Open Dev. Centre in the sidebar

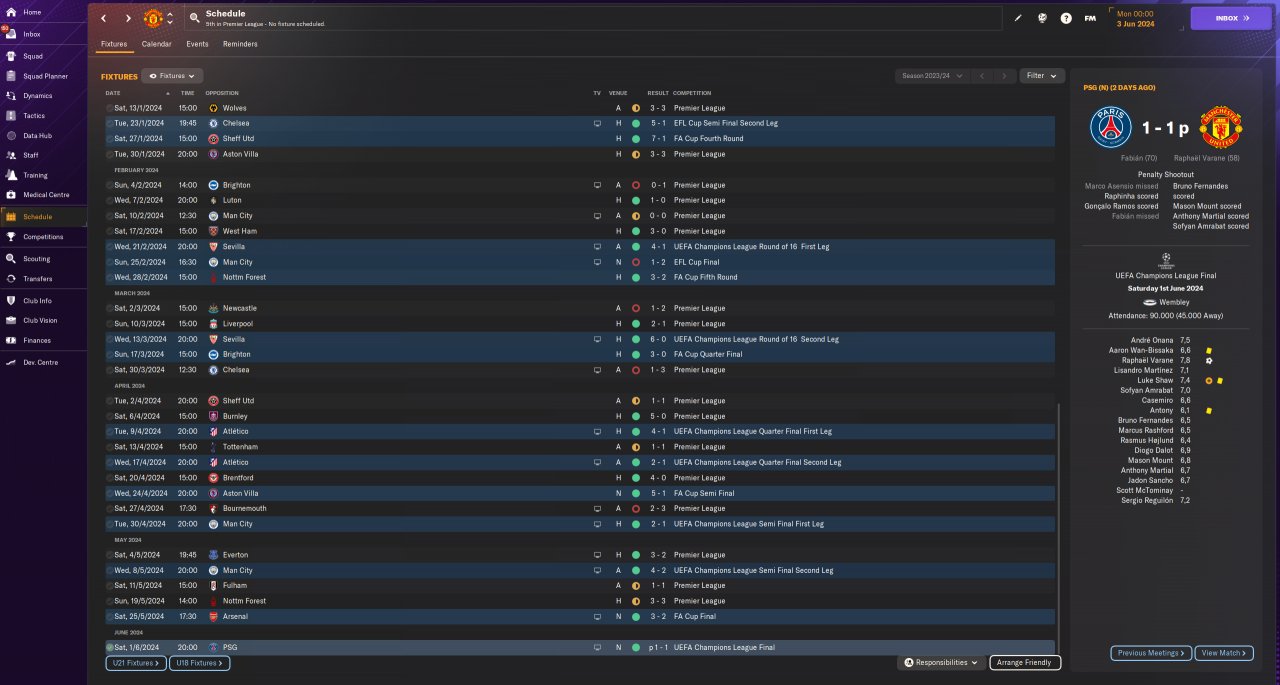[43, 362]
